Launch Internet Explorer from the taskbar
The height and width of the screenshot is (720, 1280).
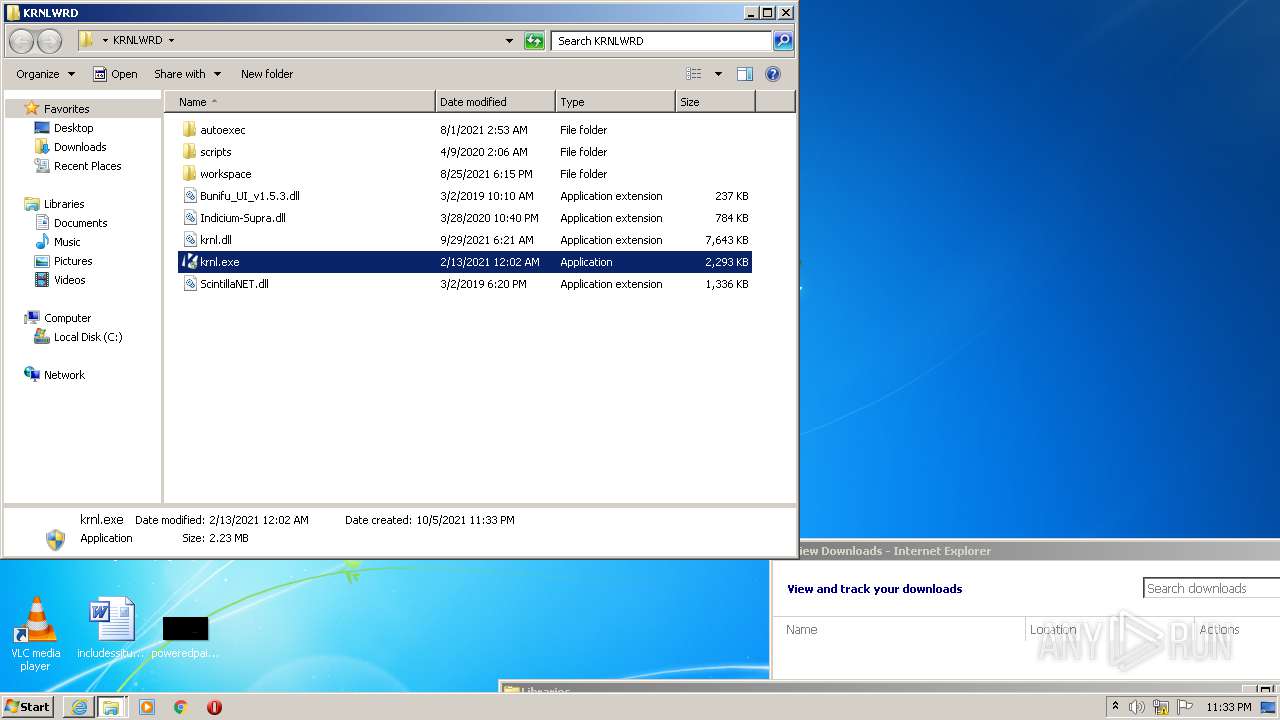78,707
